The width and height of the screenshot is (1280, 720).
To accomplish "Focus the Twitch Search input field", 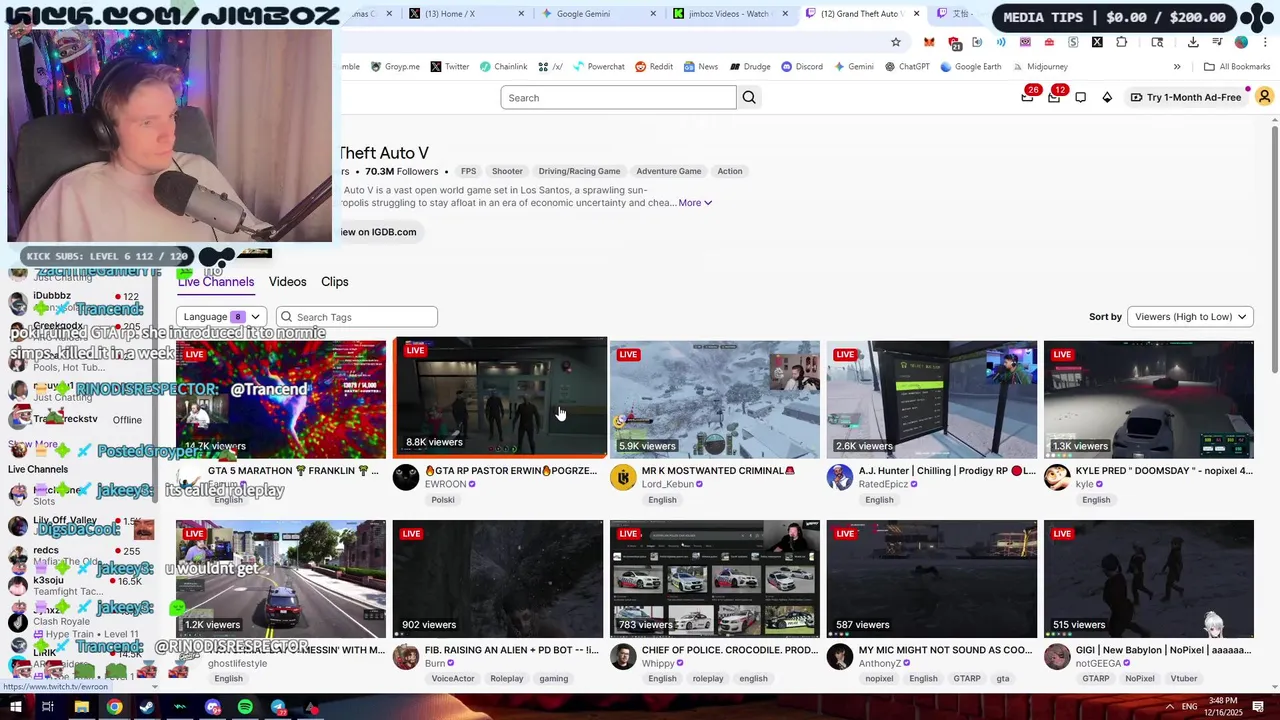I will pos(618,97).
